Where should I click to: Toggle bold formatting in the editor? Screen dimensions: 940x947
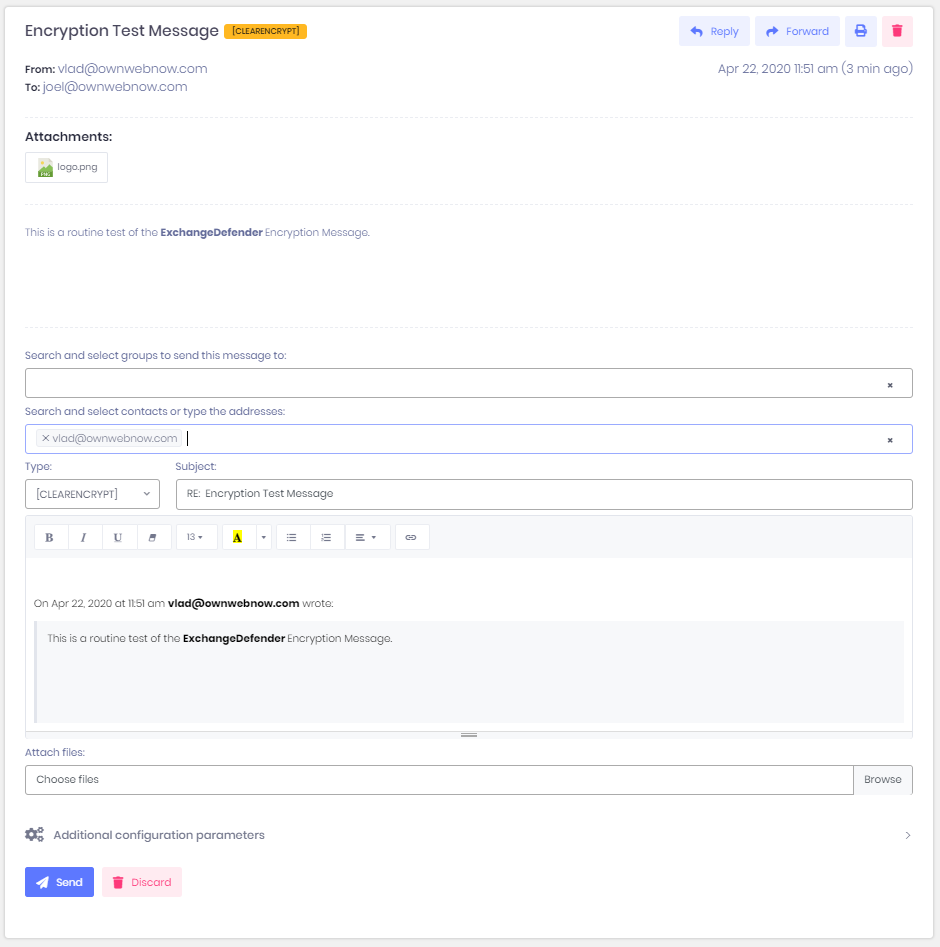[51, 537]
